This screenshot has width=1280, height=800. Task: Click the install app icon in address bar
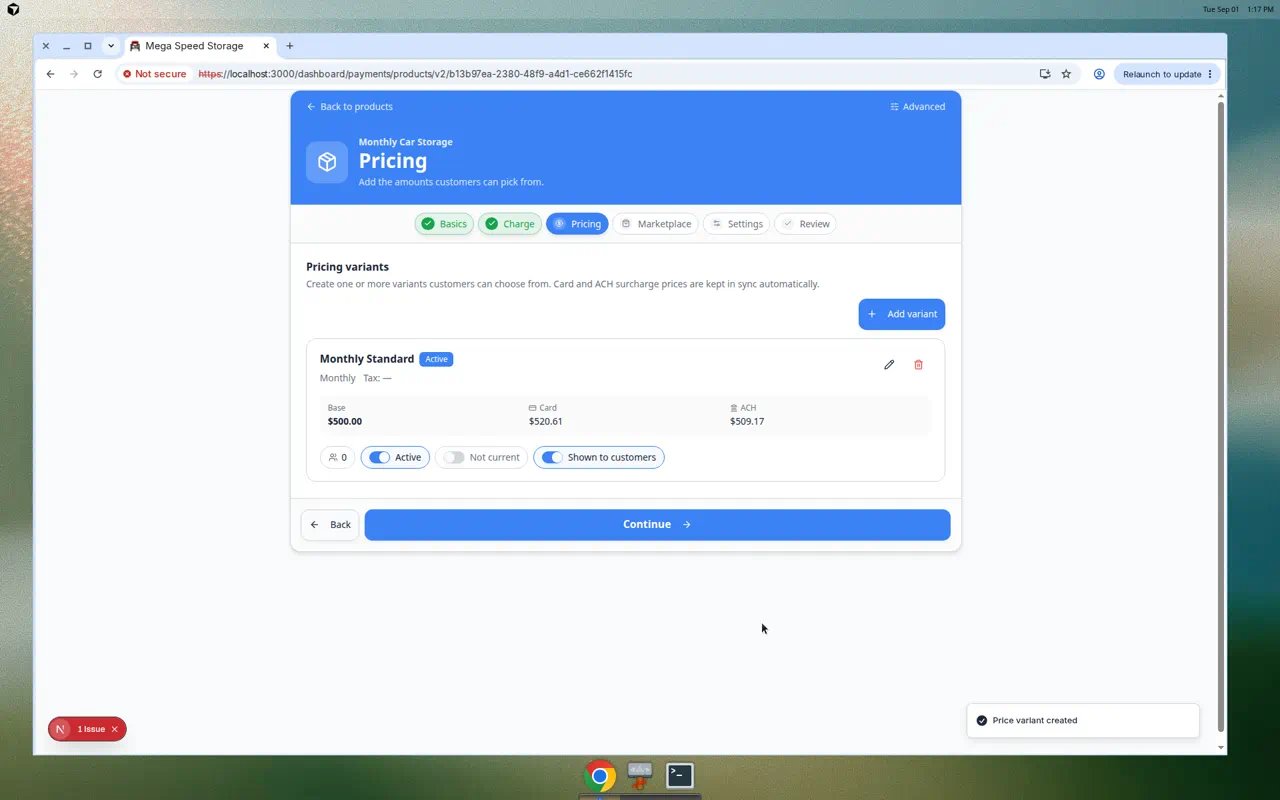1045,74
